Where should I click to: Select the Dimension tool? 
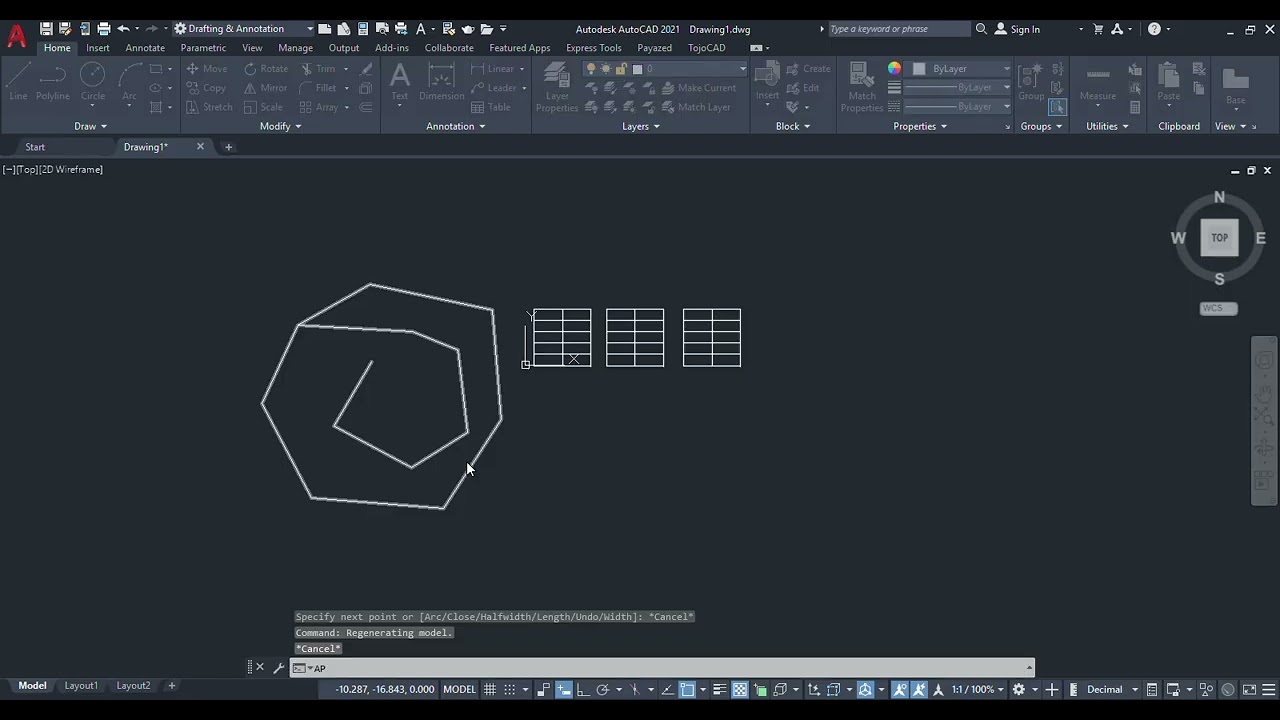pos(441,82)
